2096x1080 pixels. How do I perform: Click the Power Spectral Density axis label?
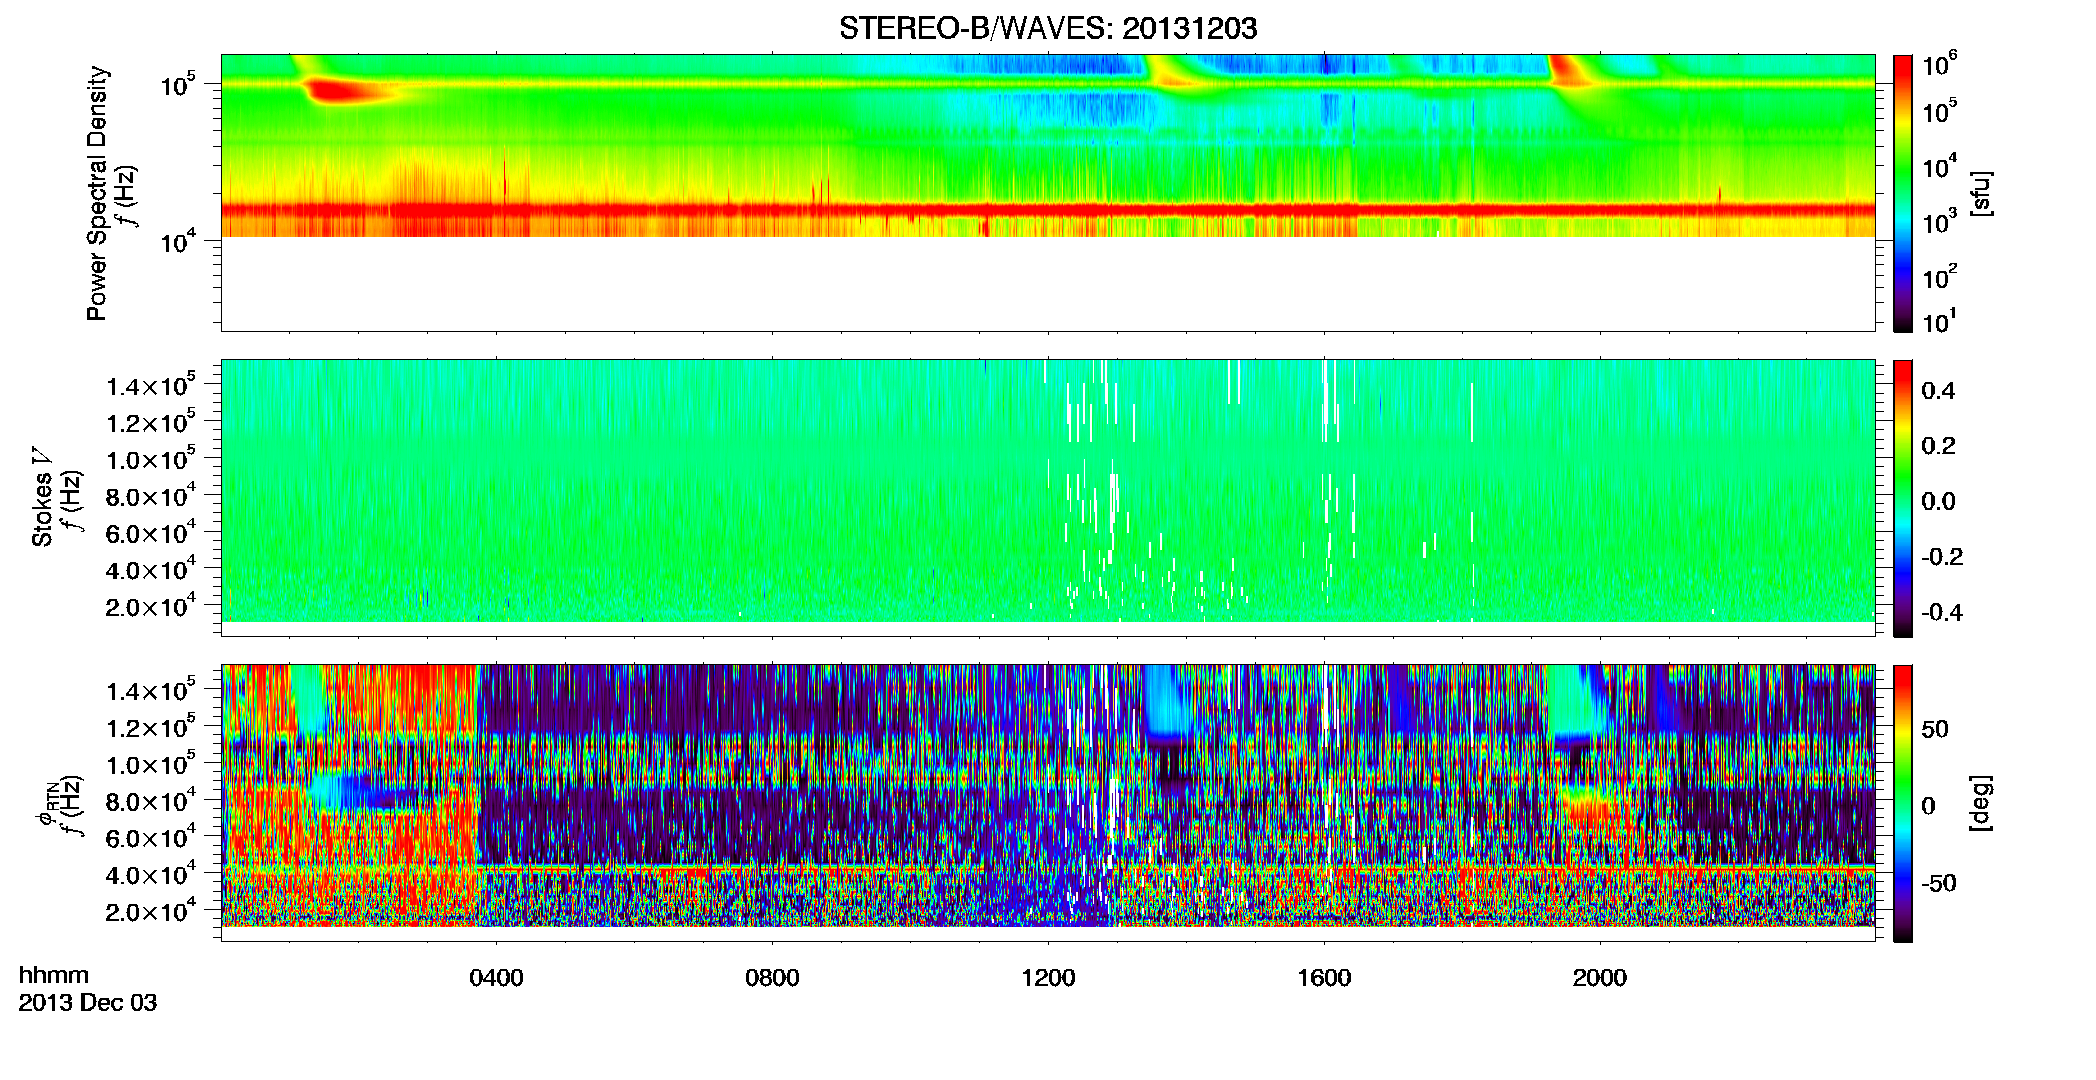(97, 193)
